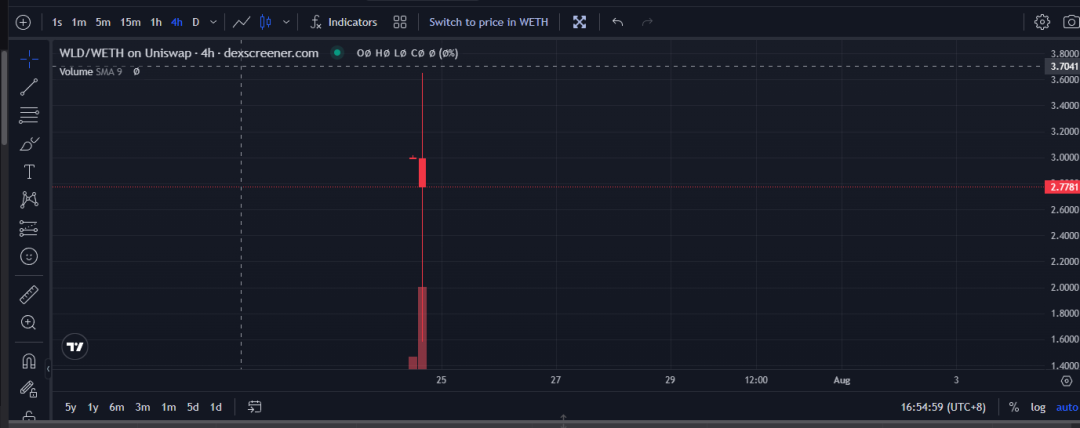
Task: Activate the zoom in tool
Action: pyautogui.click(x=29, y=323)
